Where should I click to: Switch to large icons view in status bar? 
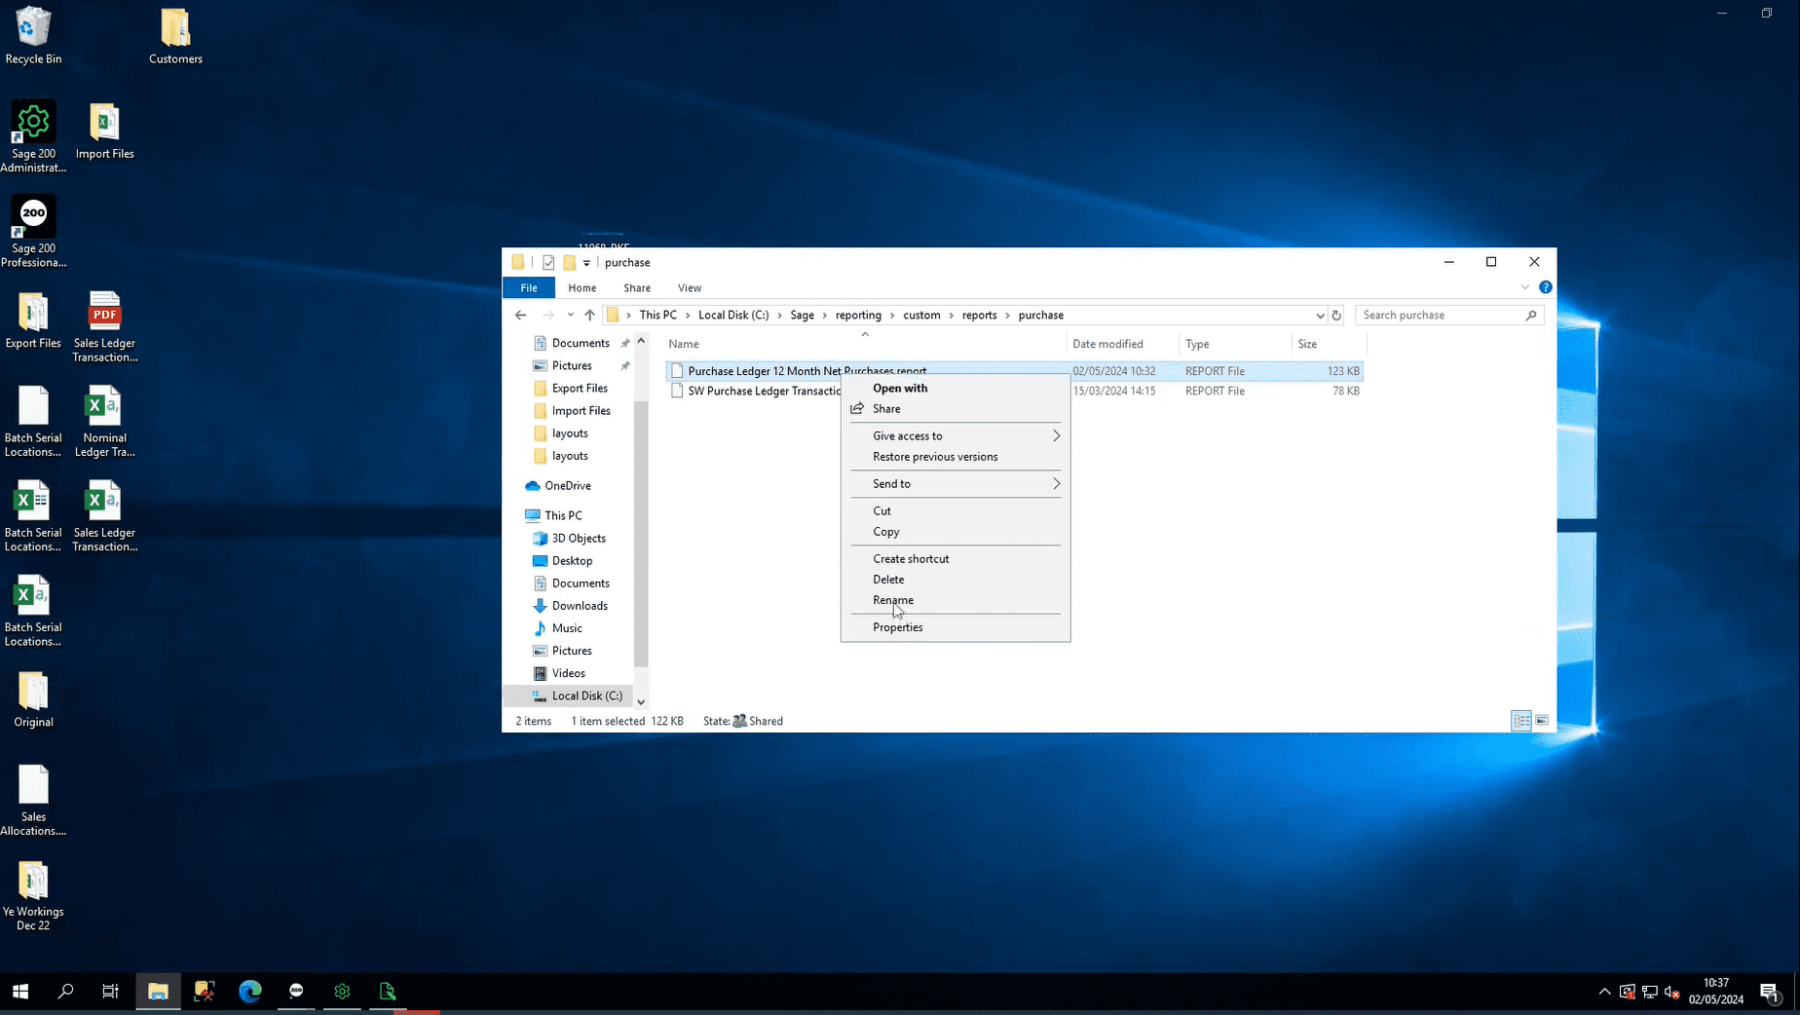(1542, 721)
